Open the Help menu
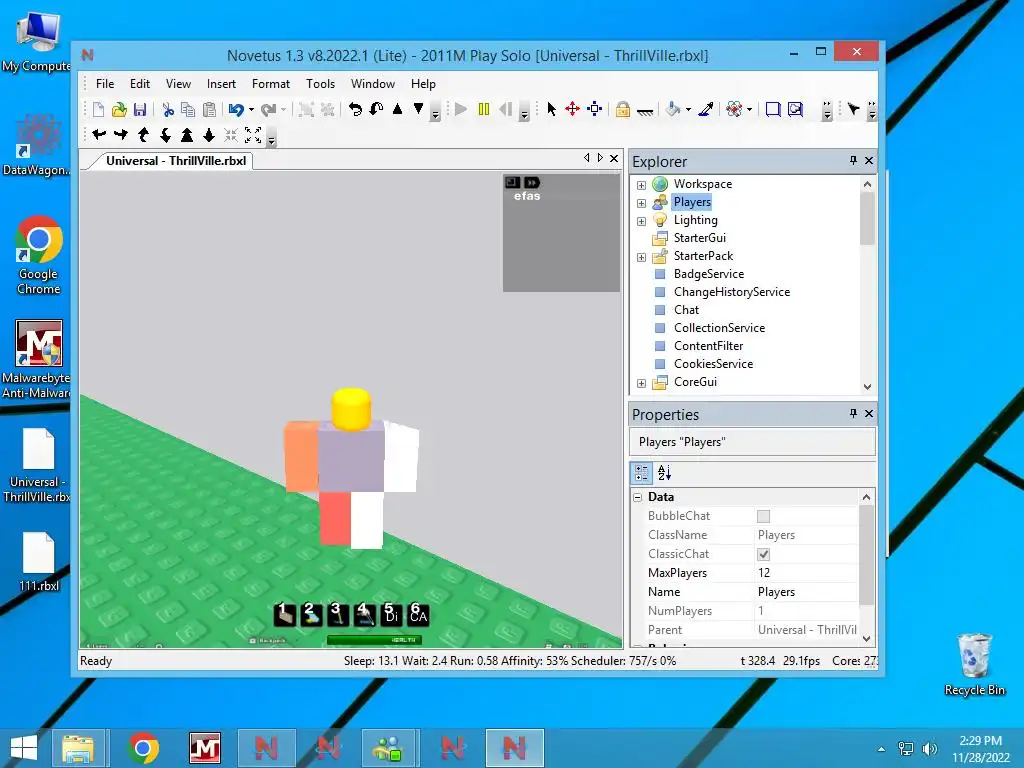Screen dimensions: 1024x768 pos(423,84)
